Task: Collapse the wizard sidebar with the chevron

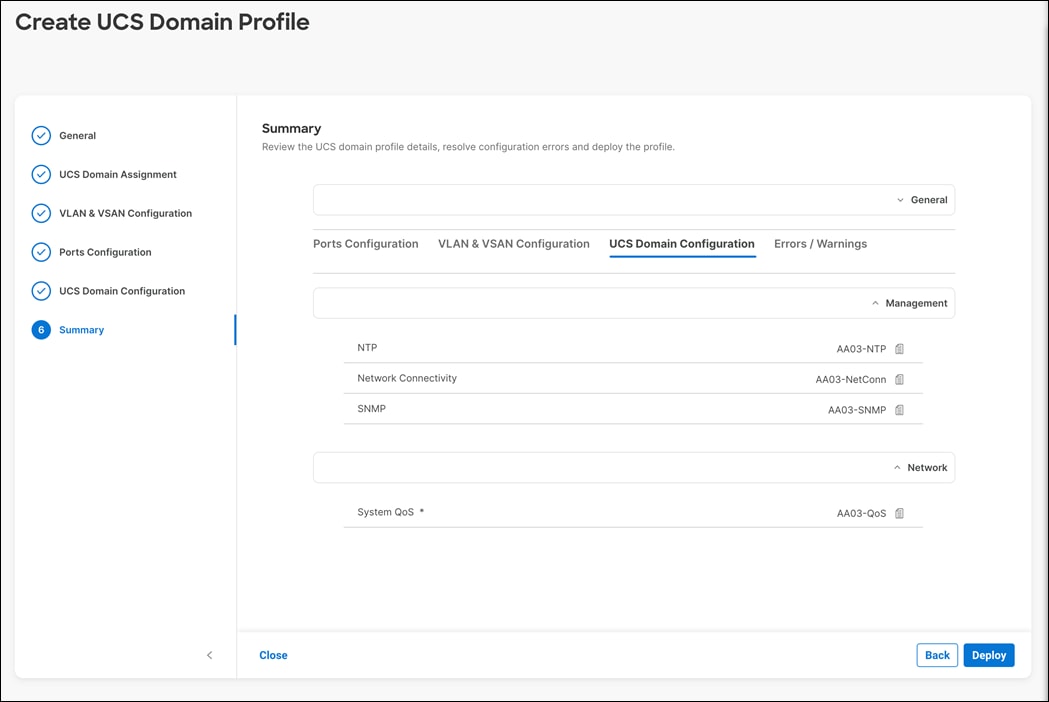Action: 210,655
